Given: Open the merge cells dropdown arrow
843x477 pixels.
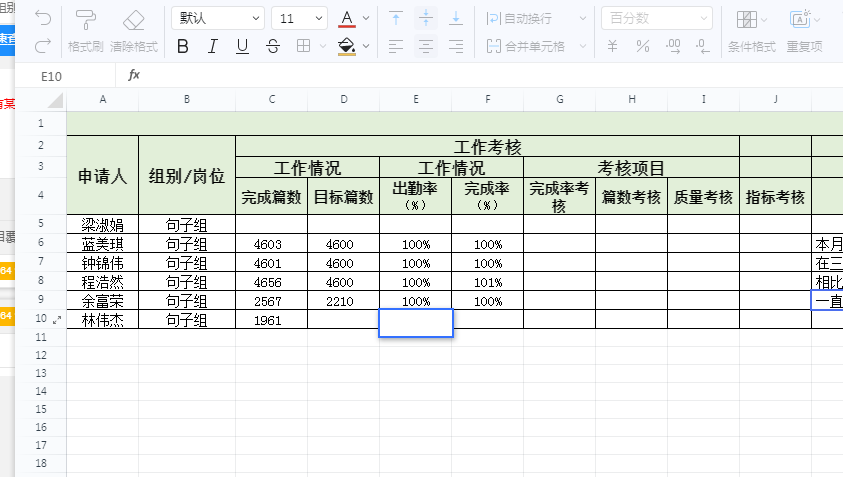Looking at the screenshot, I should click(x=583, y=46).
